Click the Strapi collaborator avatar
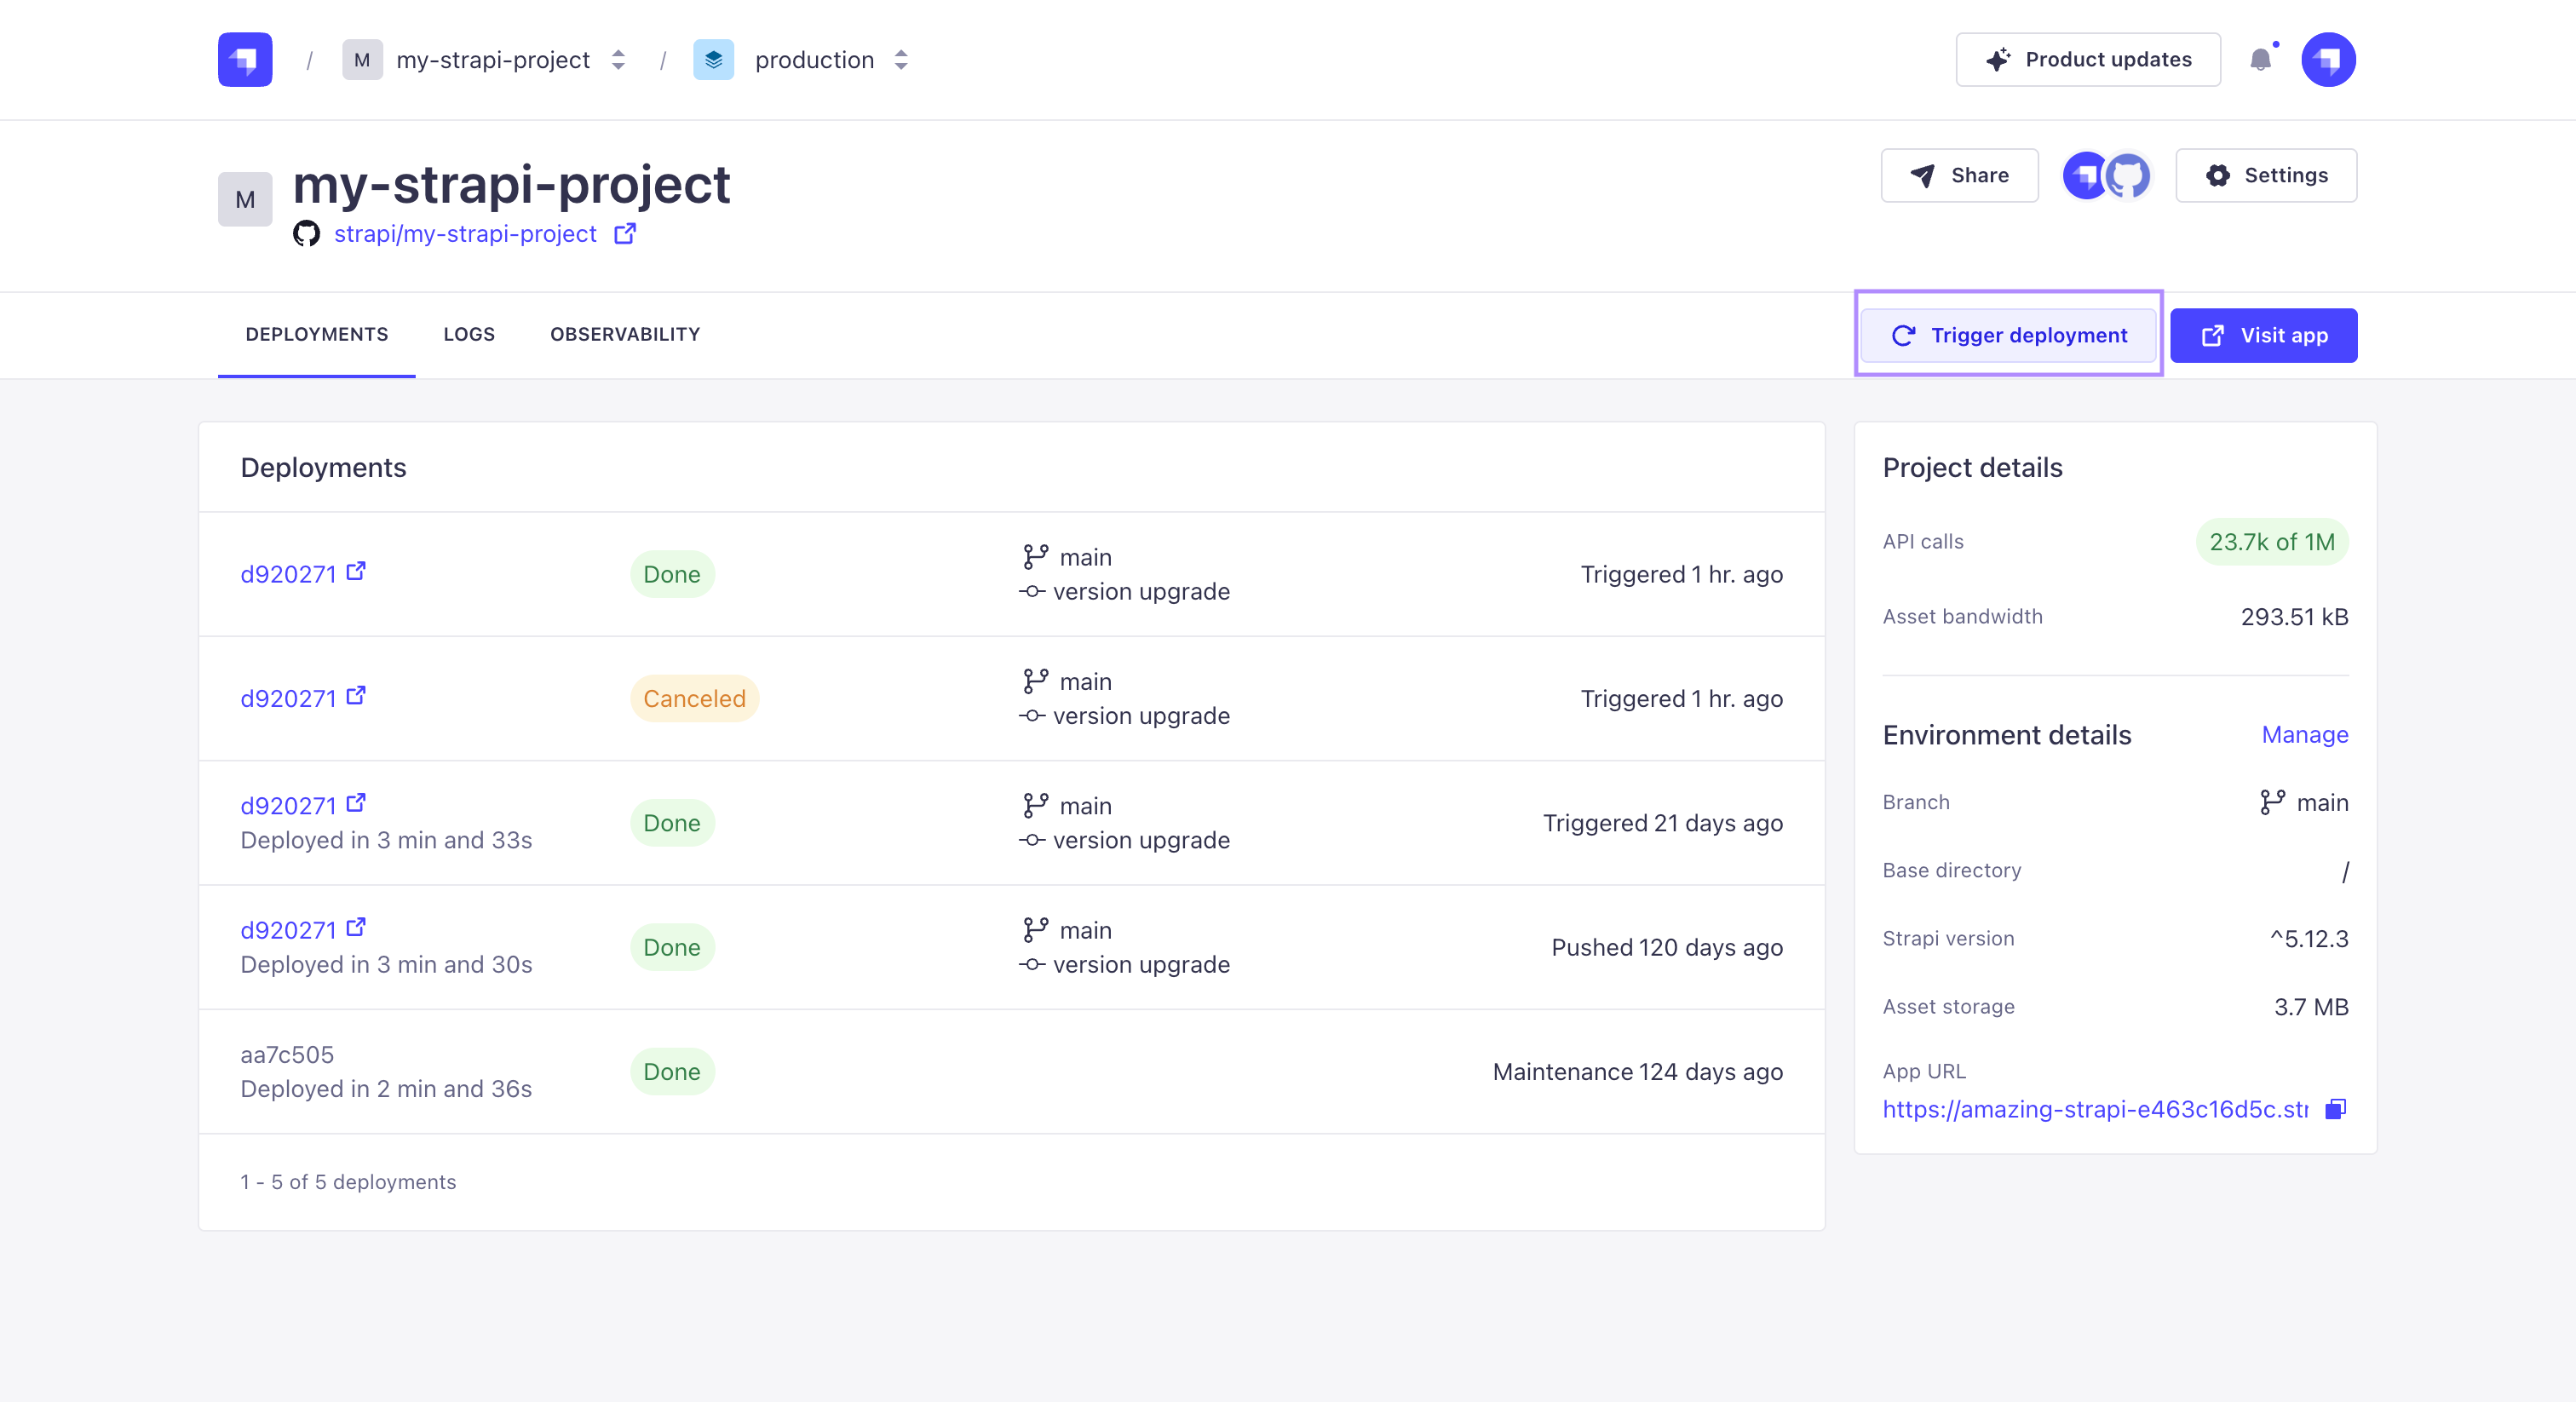 pyautogui.click(x=2084, y=176)
